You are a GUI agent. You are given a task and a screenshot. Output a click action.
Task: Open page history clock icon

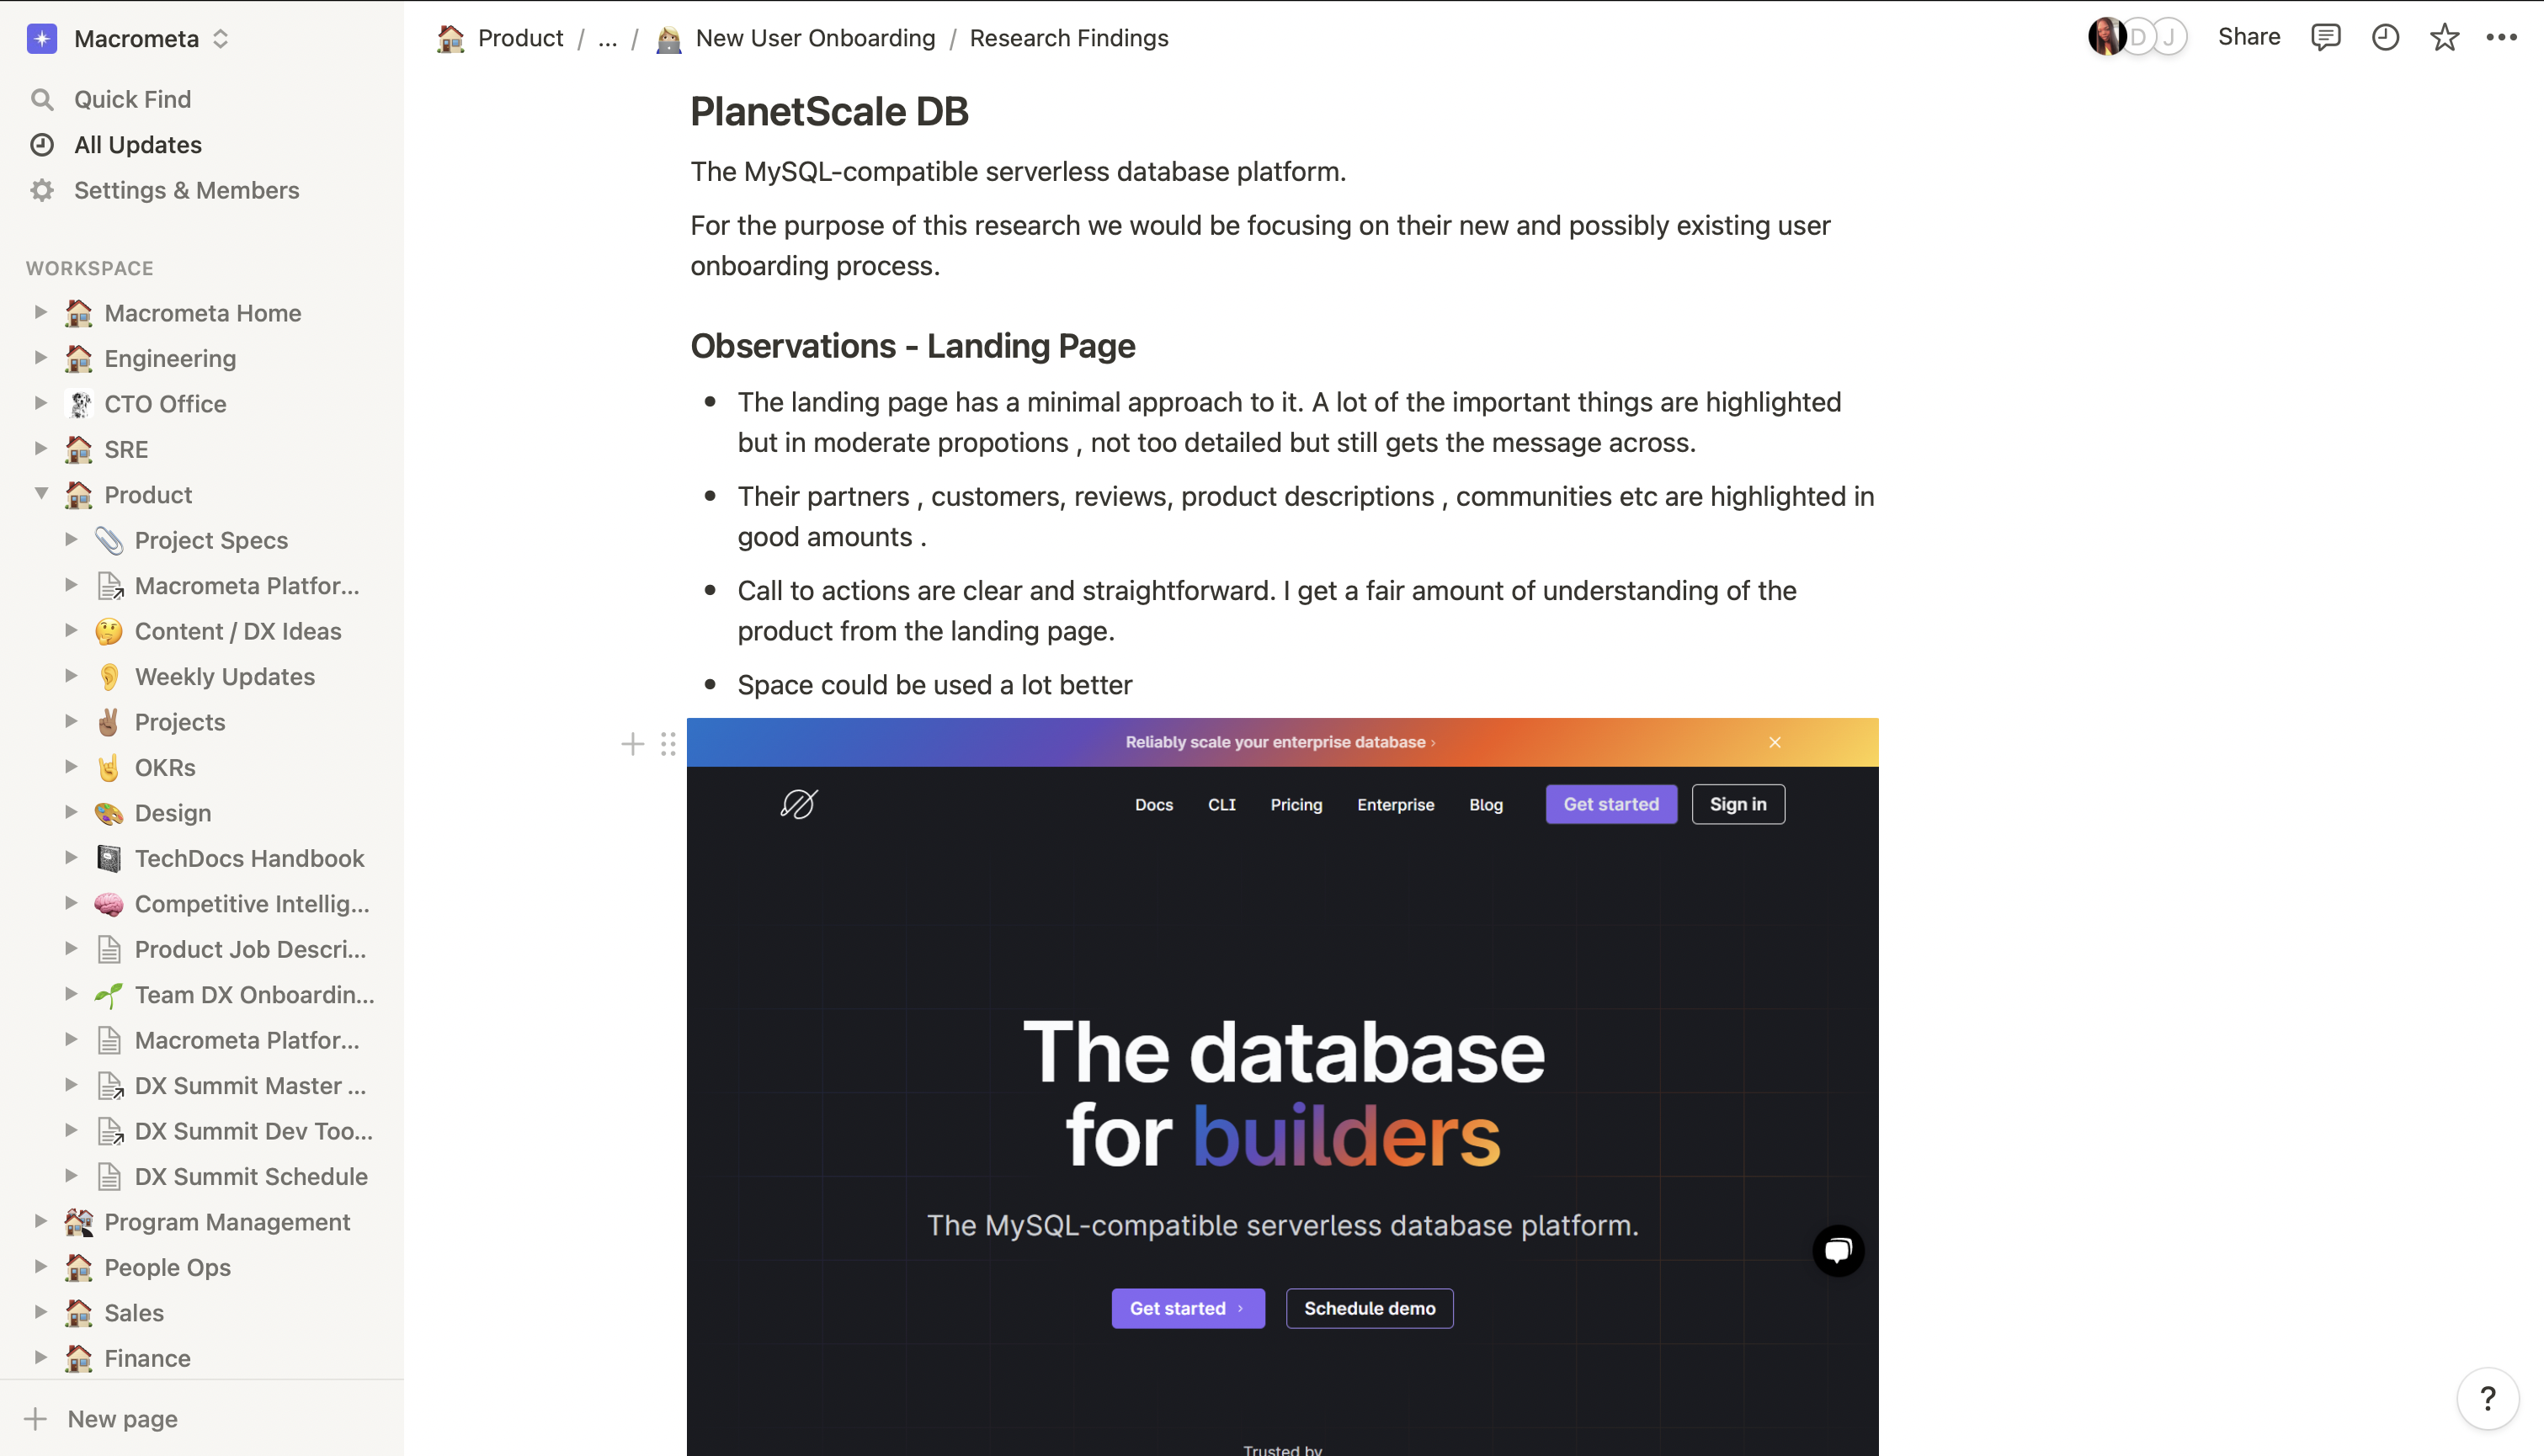[x=2385, y=38]
